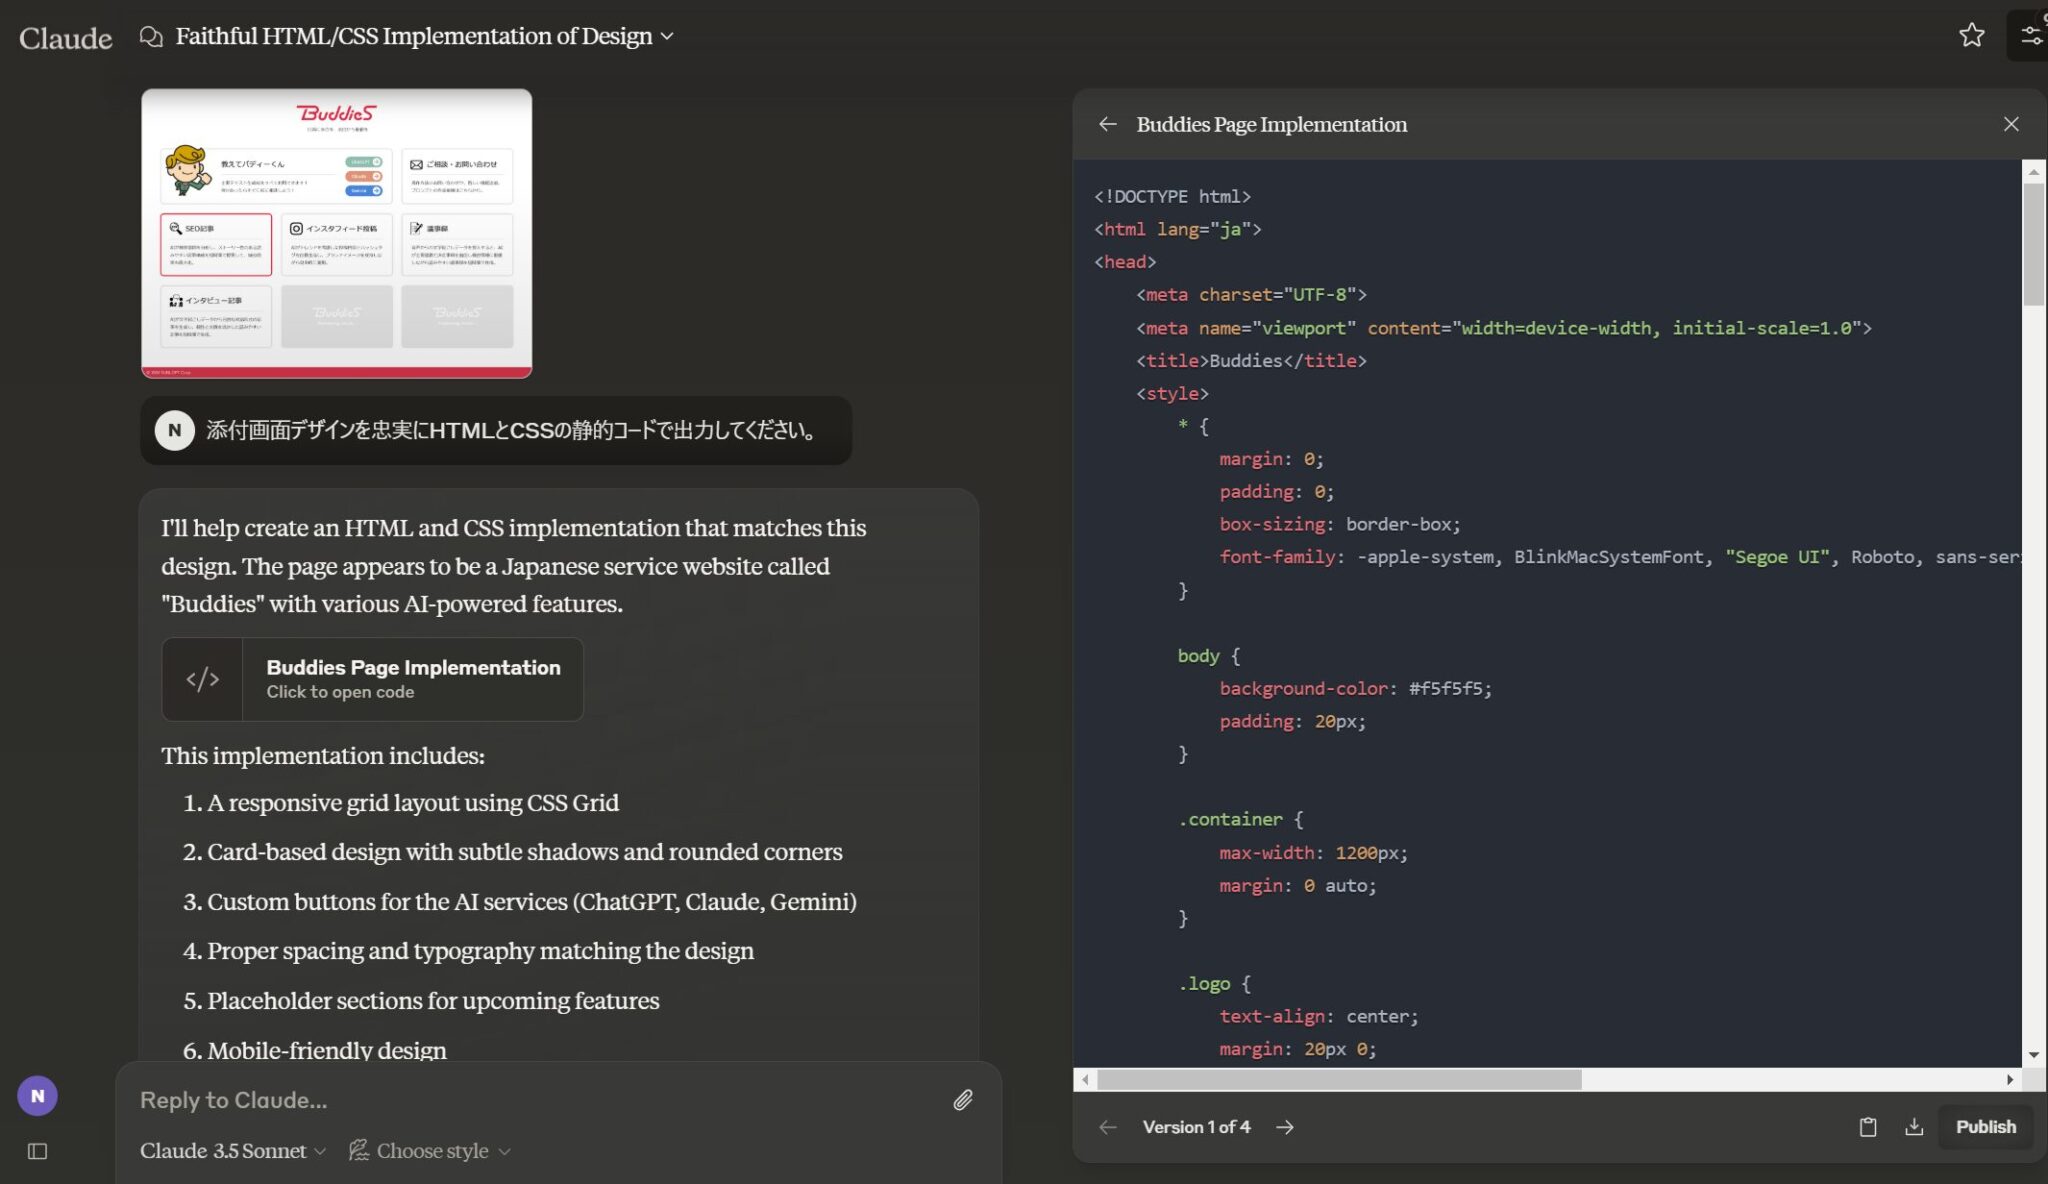
Task: Star this conversation as a favorite
Action: 1971,35
